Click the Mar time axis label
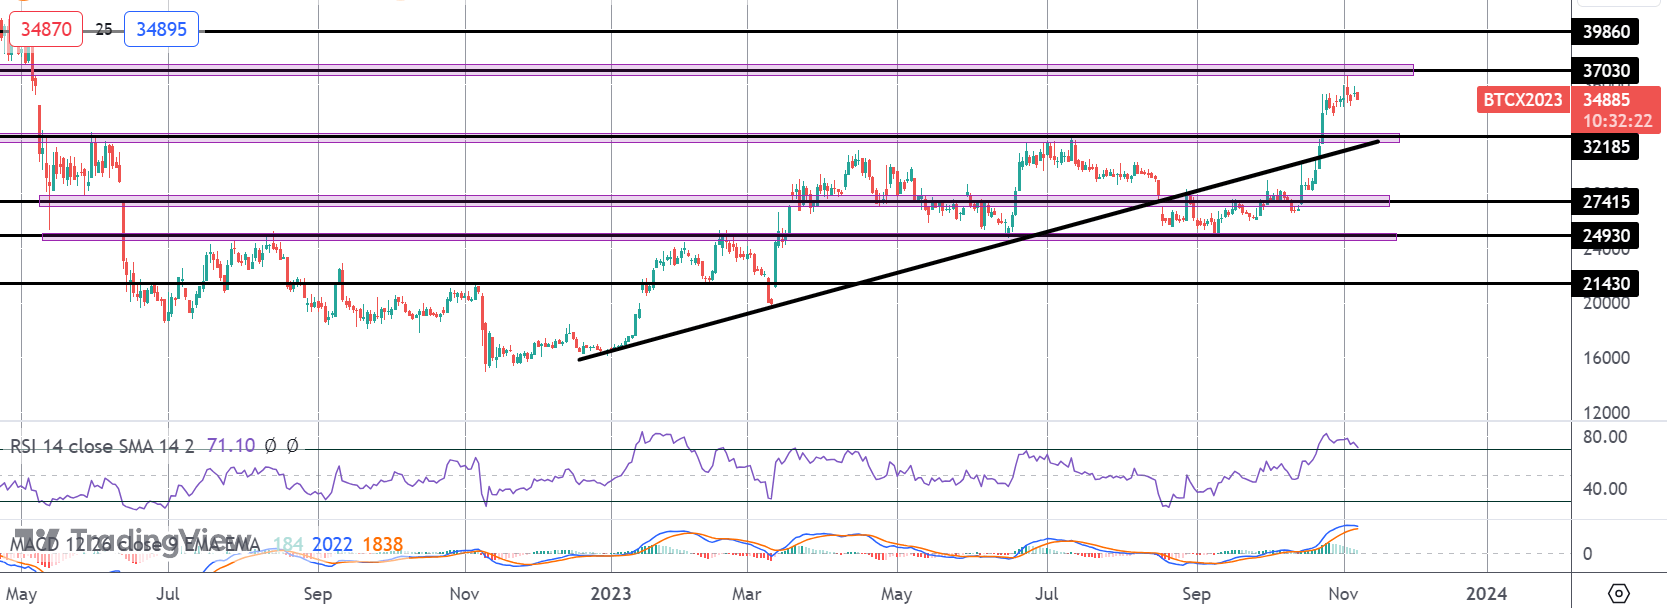Image resolution: width=1667 pixels, height=608 pixels. tap(747, 594)
